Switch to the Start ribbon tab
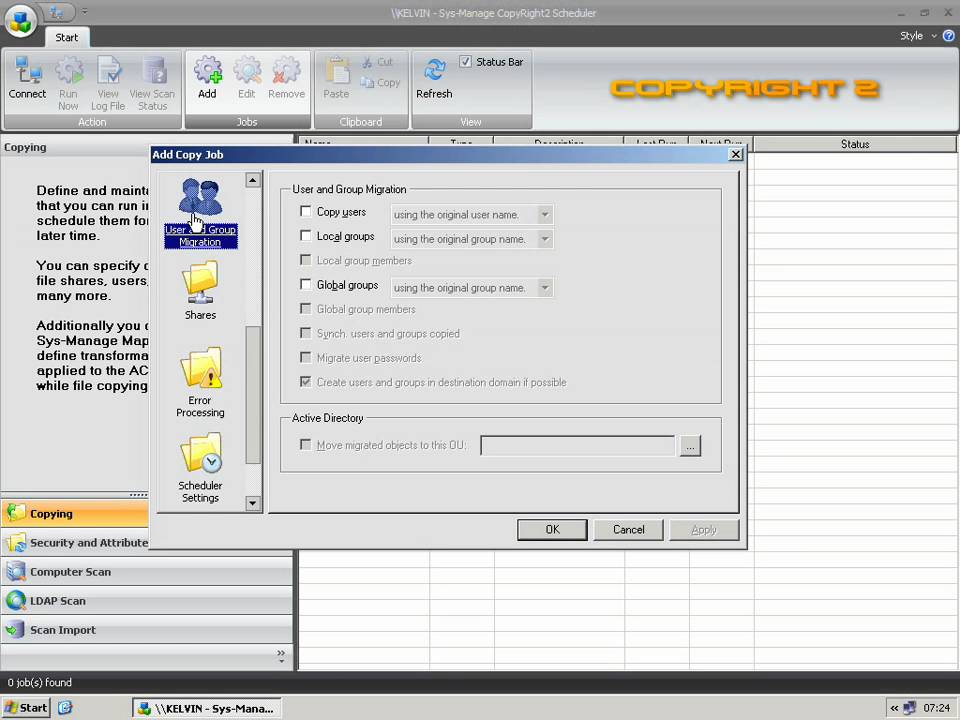Image resolution: width=960 pixels, height=720 pixels. pos(67,37)
